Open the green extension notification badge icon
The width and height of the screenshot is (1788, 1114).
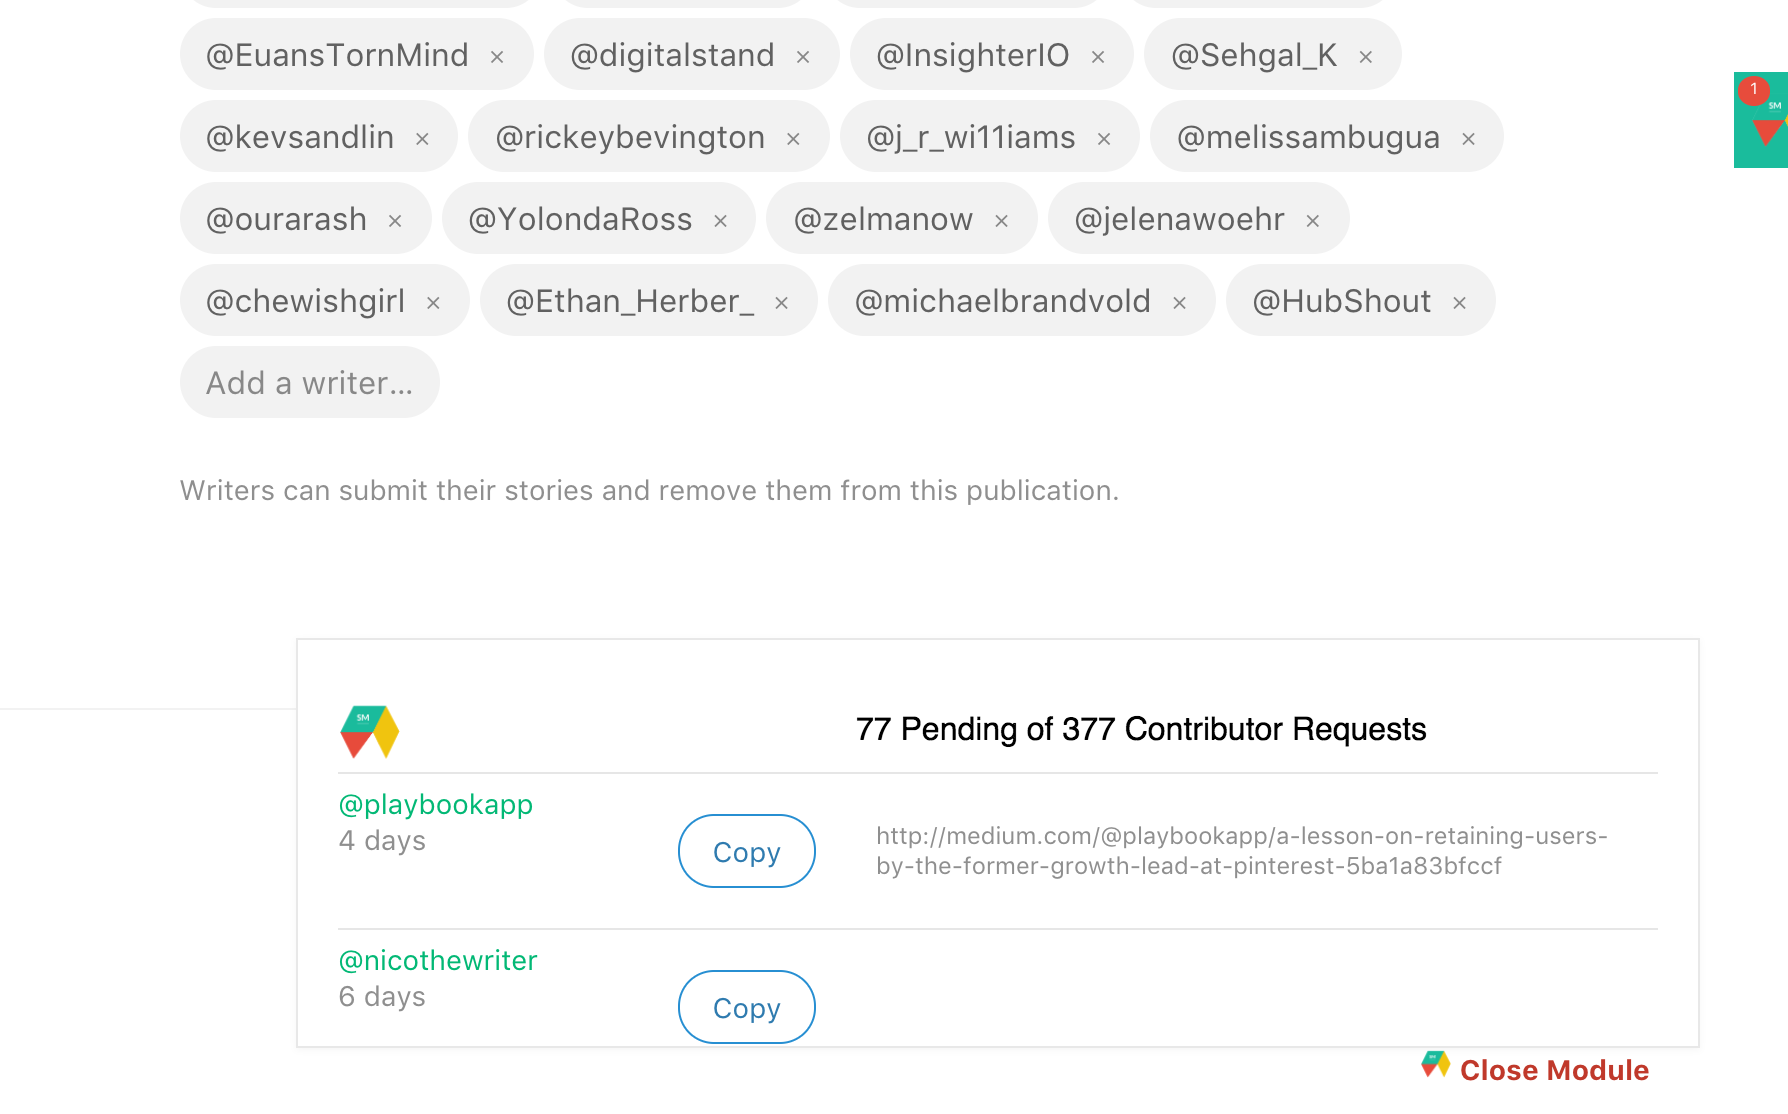click(x=1762, y=120)
